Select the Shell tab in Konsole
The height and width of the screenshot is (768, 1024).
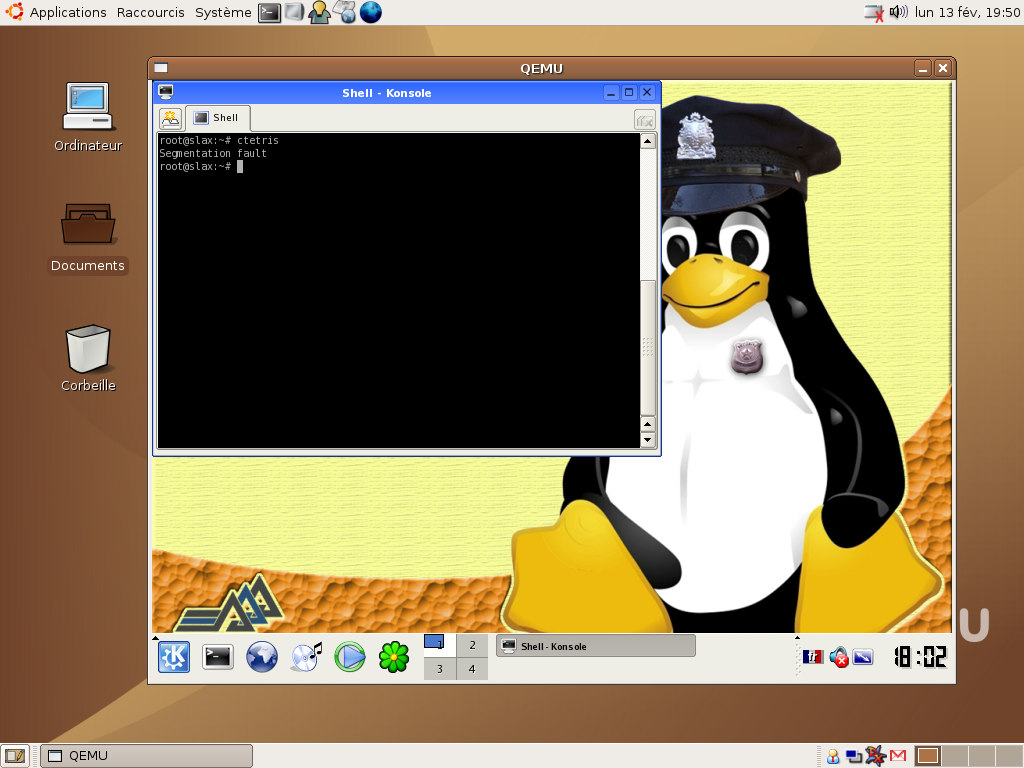[218, 118]
